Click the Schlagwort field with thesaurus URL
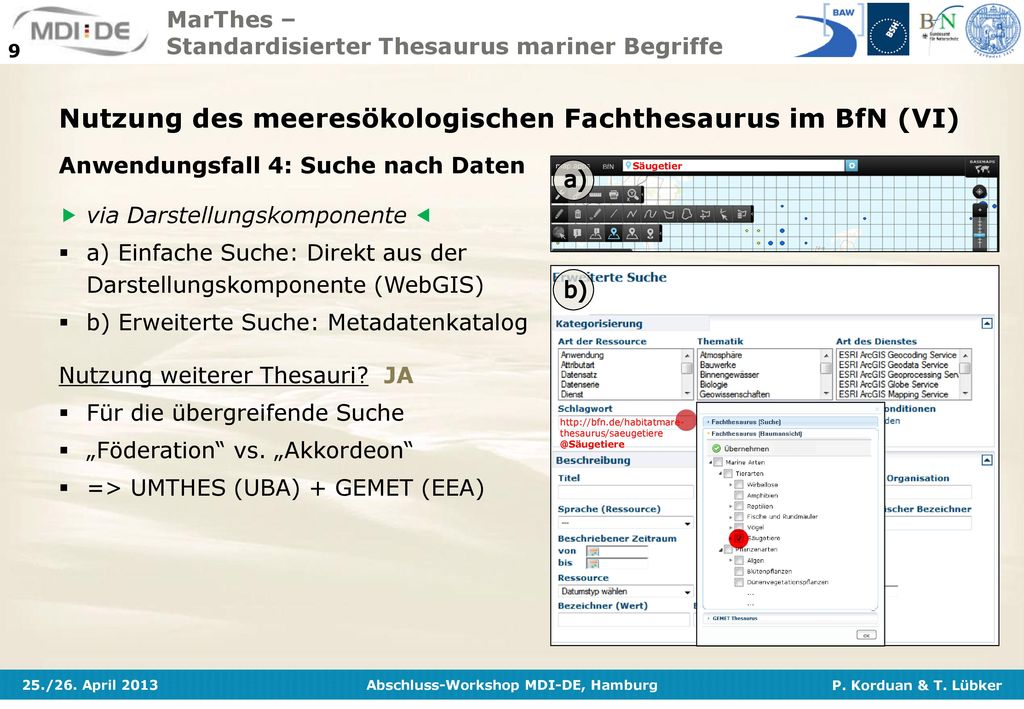The image size is (1024, 709). tap(626, 433)
